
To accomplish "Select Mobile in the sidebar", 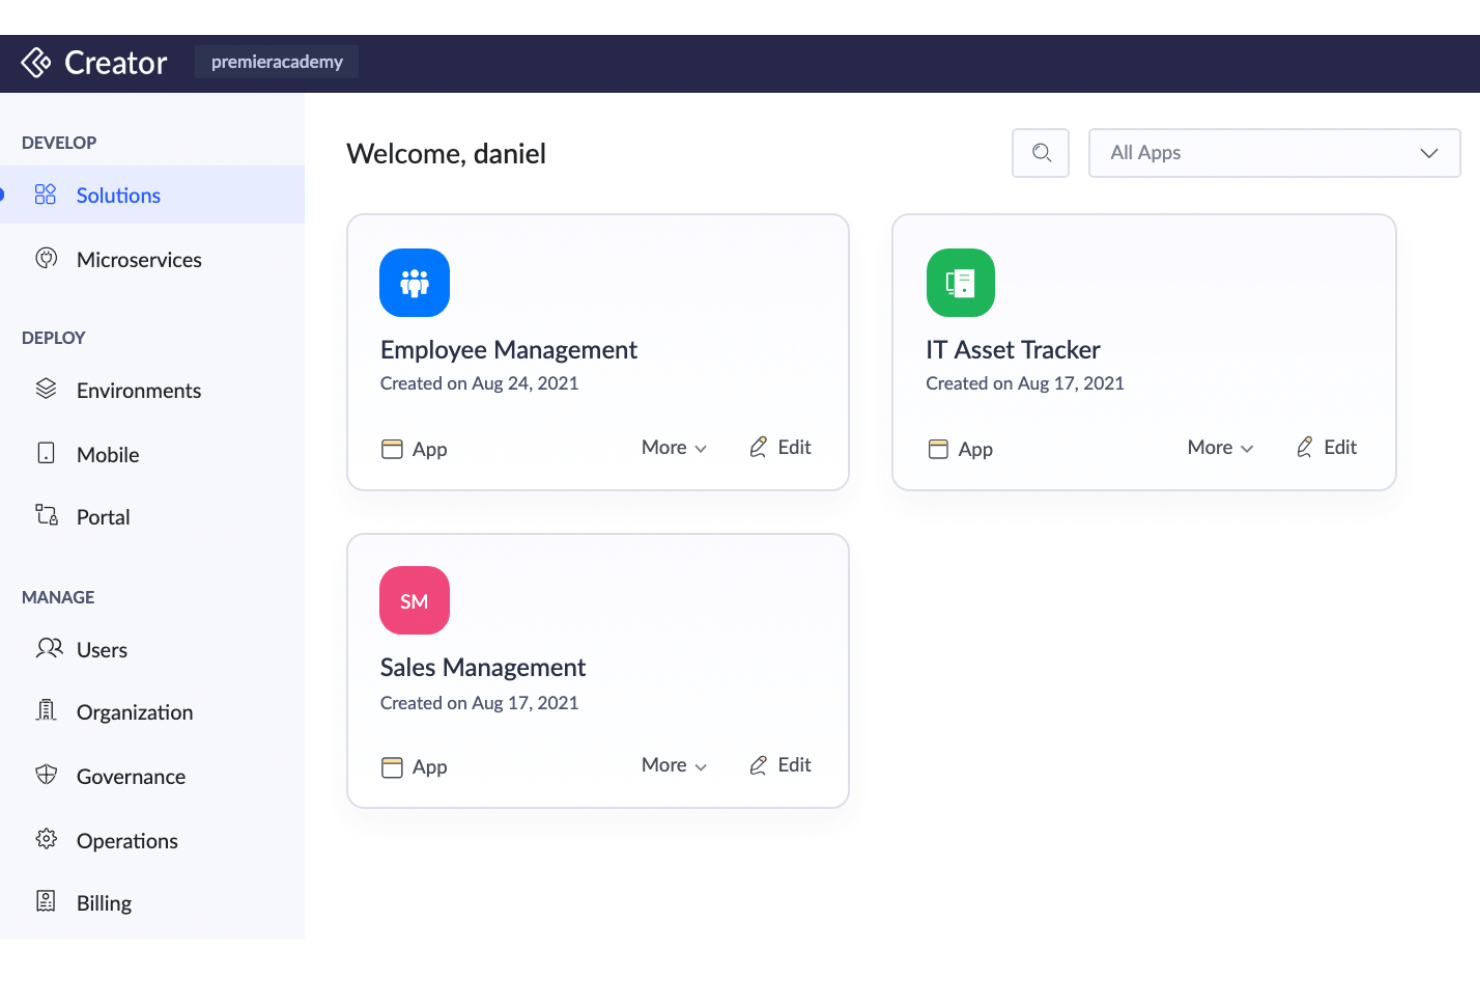I will 107,454.
